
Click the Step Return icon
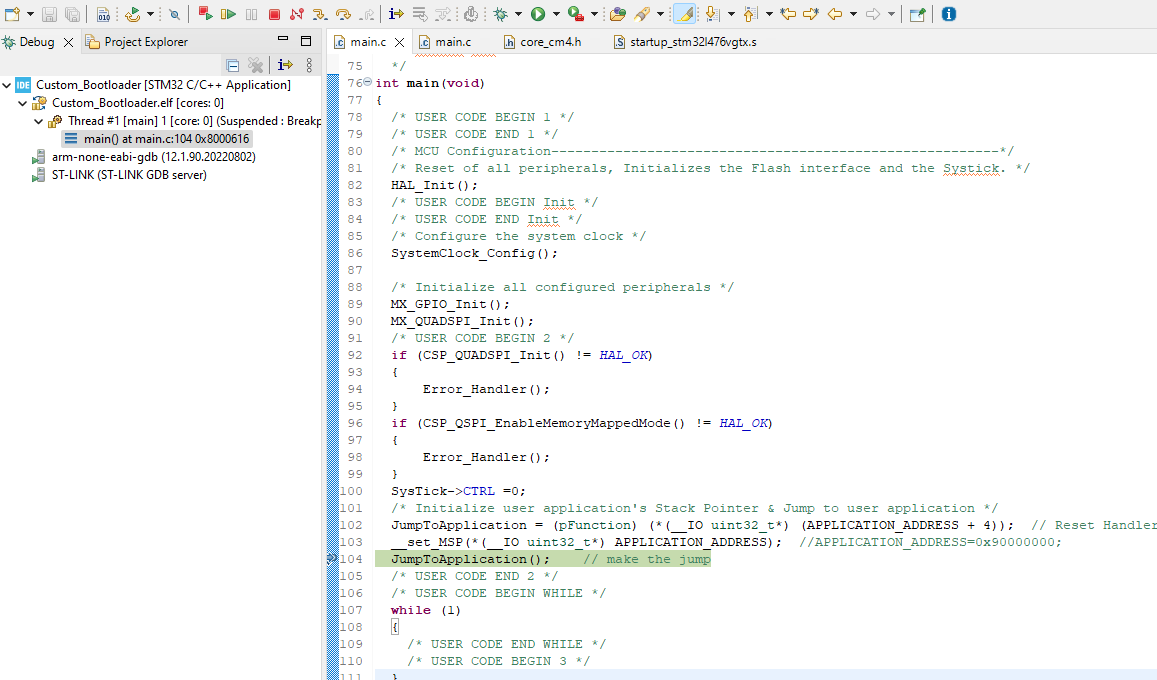(366, 14)
